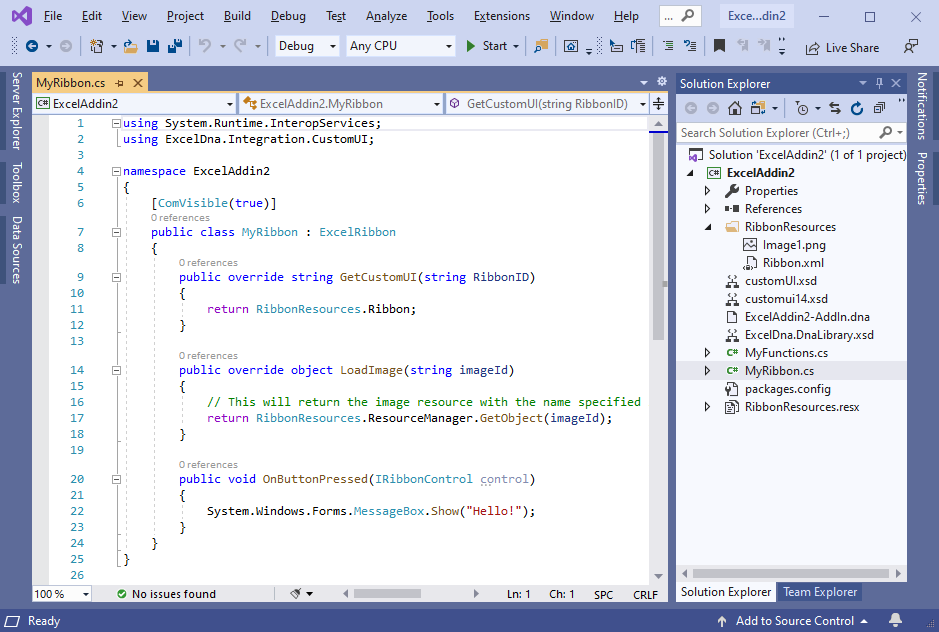Collapse the OnButtonPressed method outlining box
The height and width of the screenshot is (632, 939).
[116, 479]
